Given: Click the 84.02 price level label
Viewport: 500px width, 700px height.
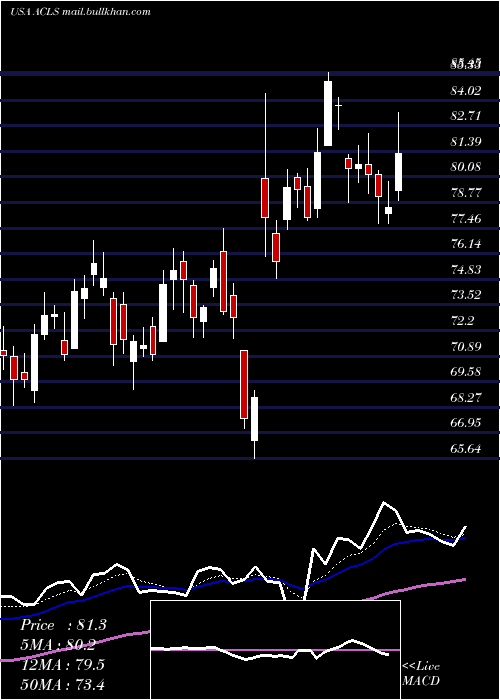Looking at the screenshot, I should click(x=466, y=91).
